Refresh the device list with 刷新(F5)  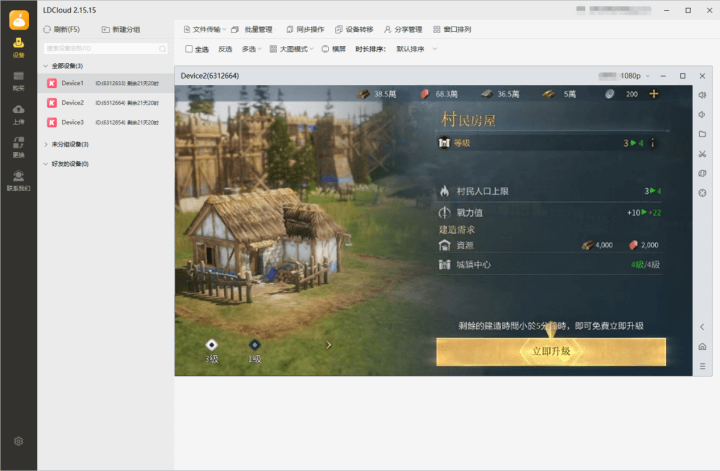tap(62, 29)
